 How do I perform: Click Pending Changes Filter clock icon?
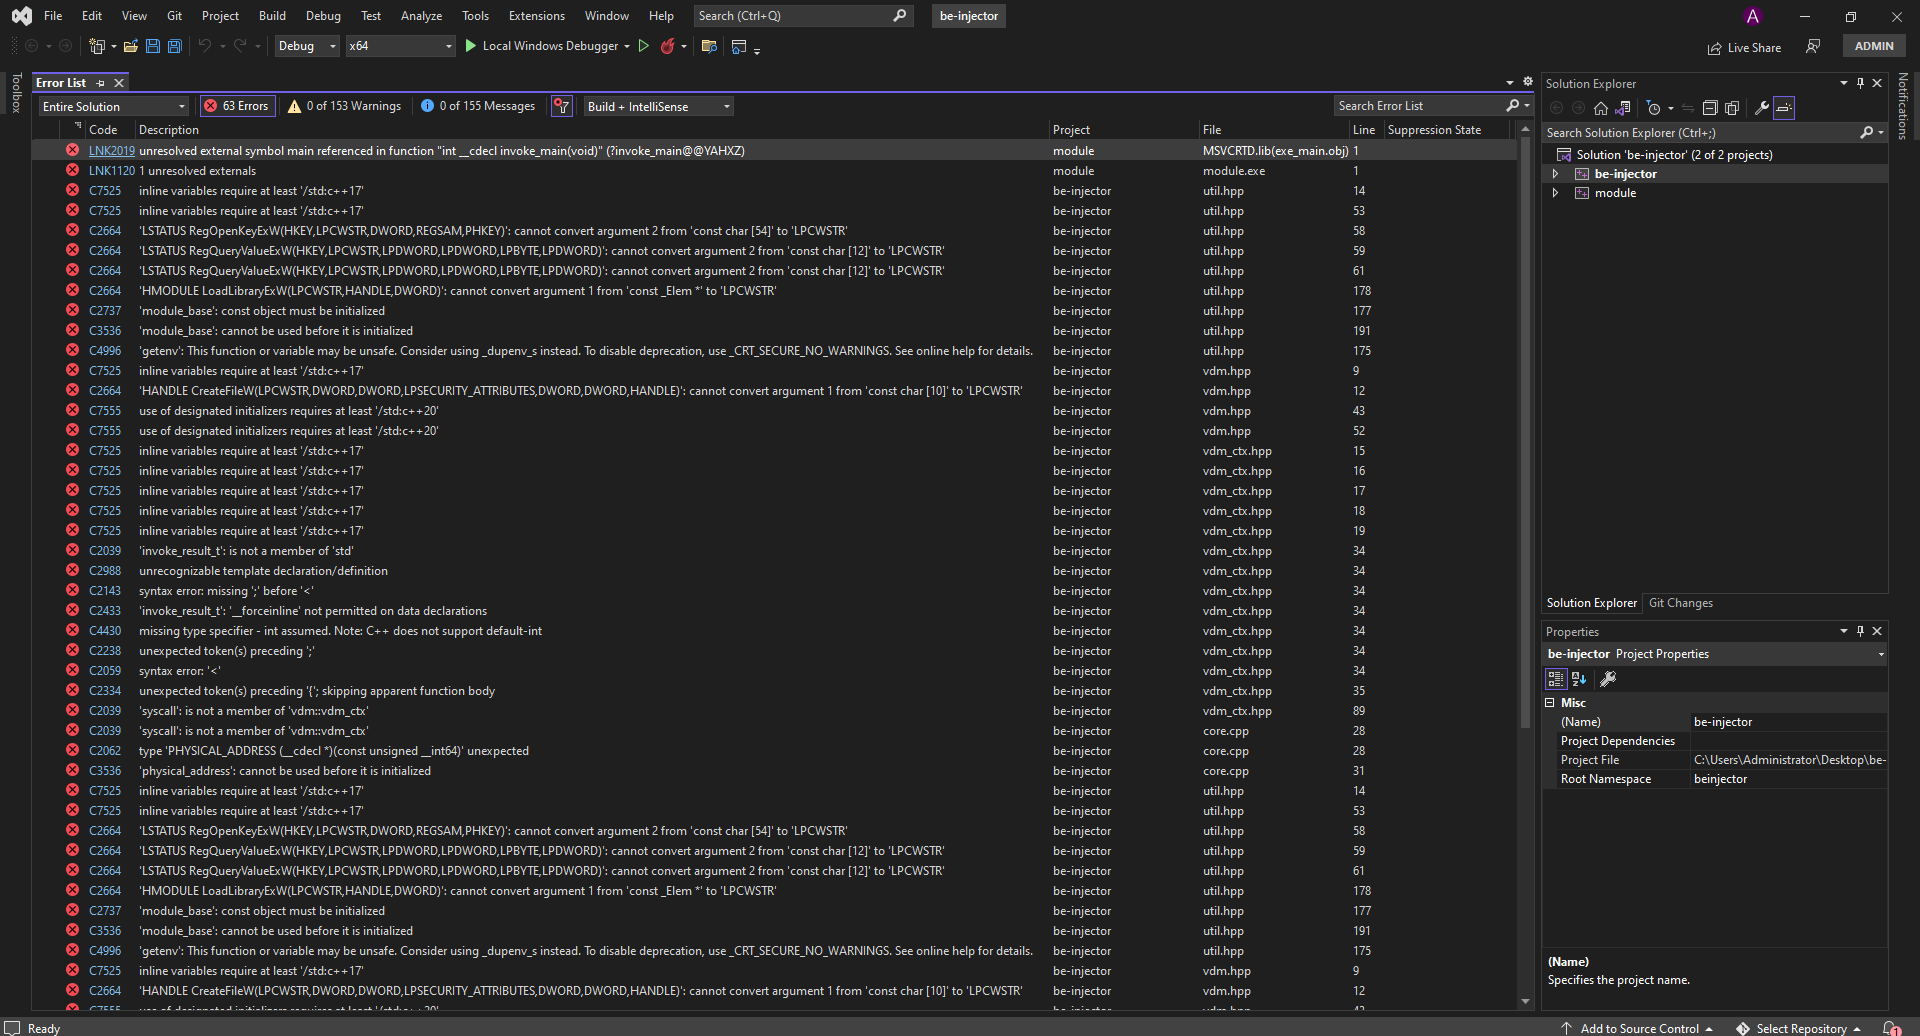point(1653,108)
